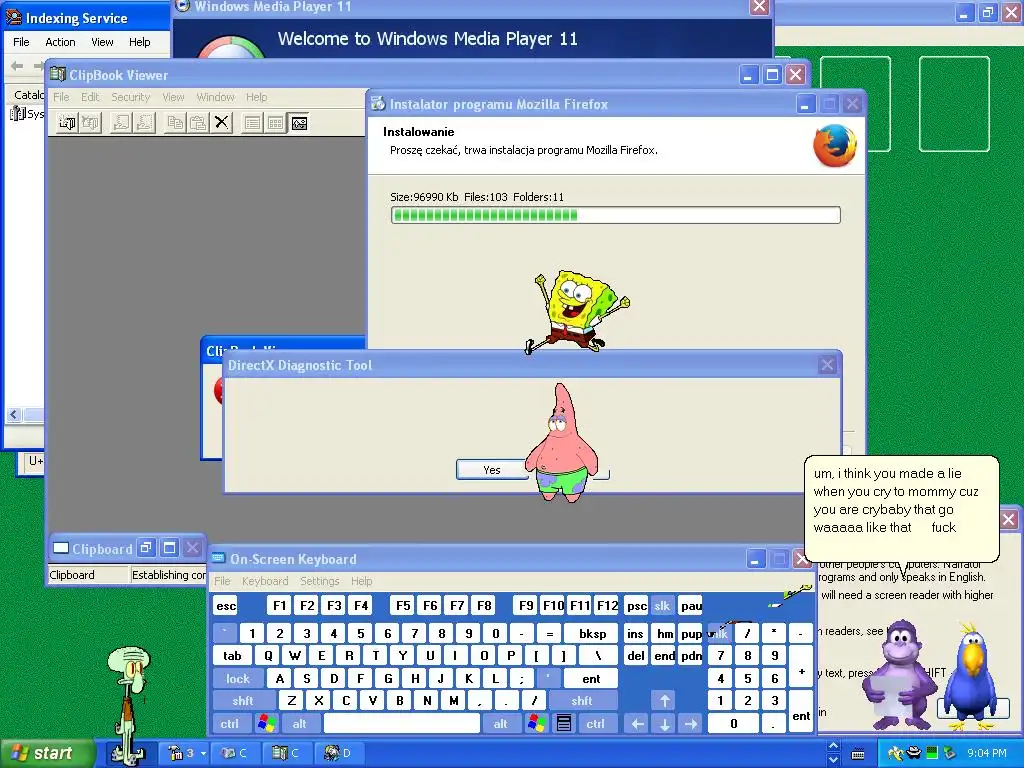This screenshot has height=768, width=1024.
Task: Toggle slk scroll lock key on keyboard
Action: coord(662,606)
